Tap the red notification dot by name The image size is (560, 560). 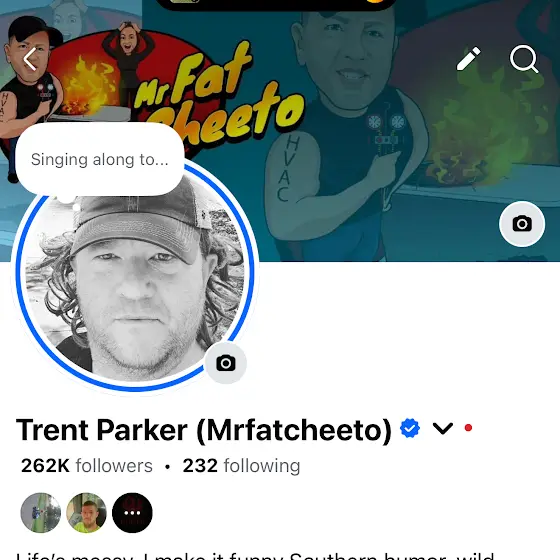click(x=468, y=428)
